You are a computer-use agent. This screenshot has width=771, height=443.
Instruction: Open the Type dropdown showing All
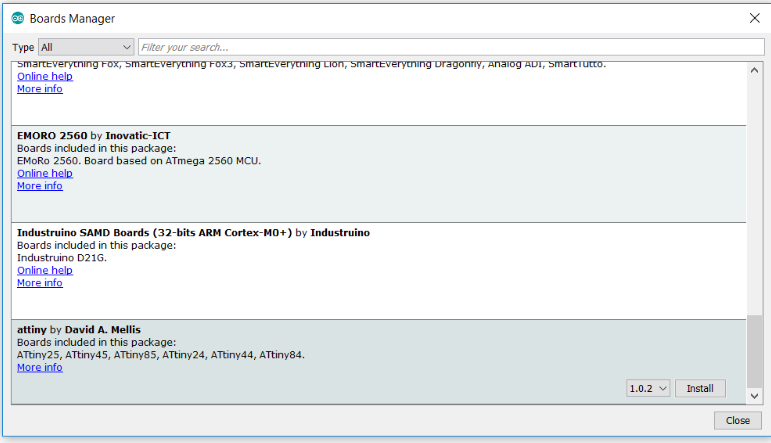(x=86, y=47)
